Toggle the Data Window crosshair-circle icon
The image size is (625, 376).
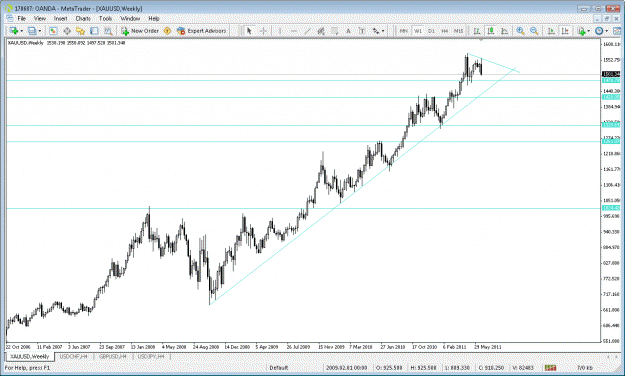(67, 31)
